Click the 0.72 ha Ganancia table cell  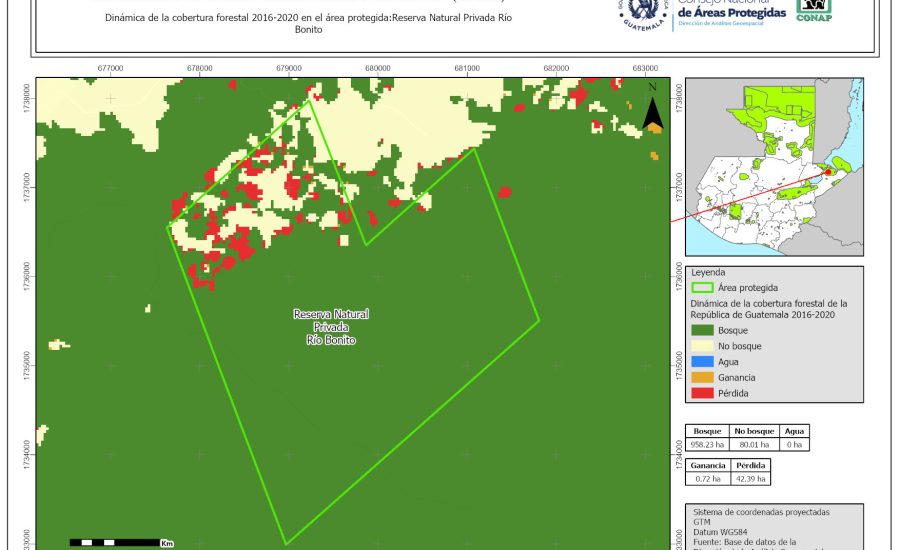tap(709, 479)
